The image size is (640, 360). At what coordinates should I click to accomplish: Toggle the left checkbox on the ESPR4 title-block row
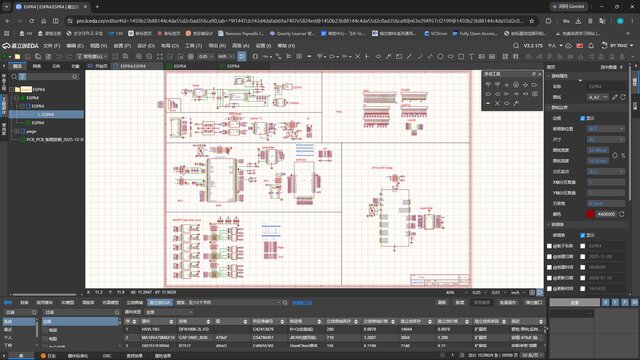click(549, 246)
